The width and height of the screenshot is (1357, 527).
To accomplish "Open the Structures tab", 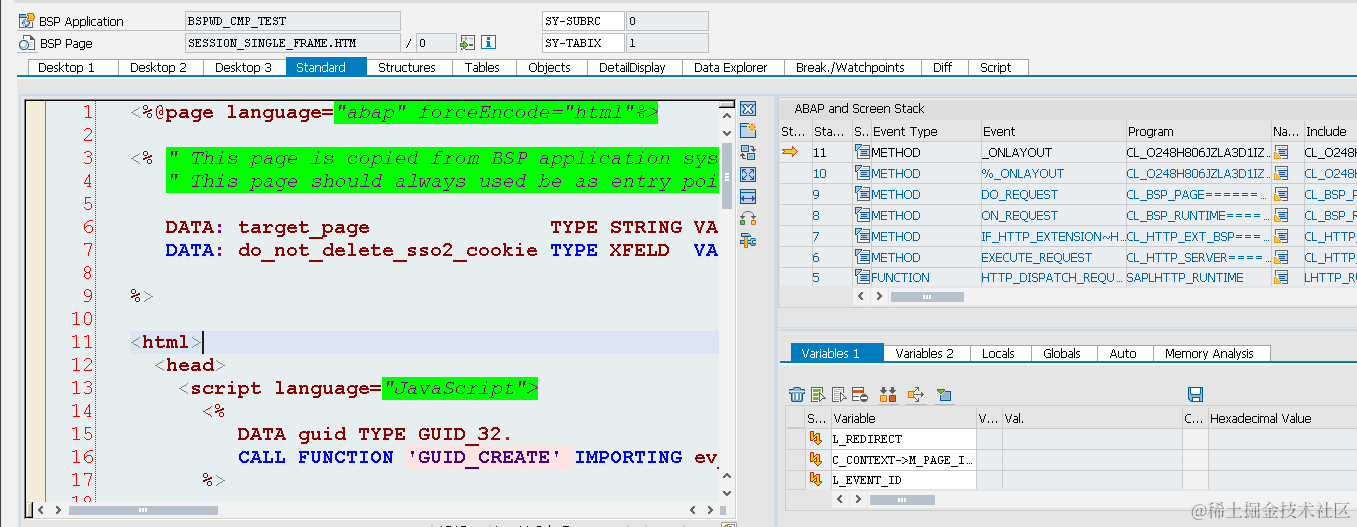I will 407,67.
